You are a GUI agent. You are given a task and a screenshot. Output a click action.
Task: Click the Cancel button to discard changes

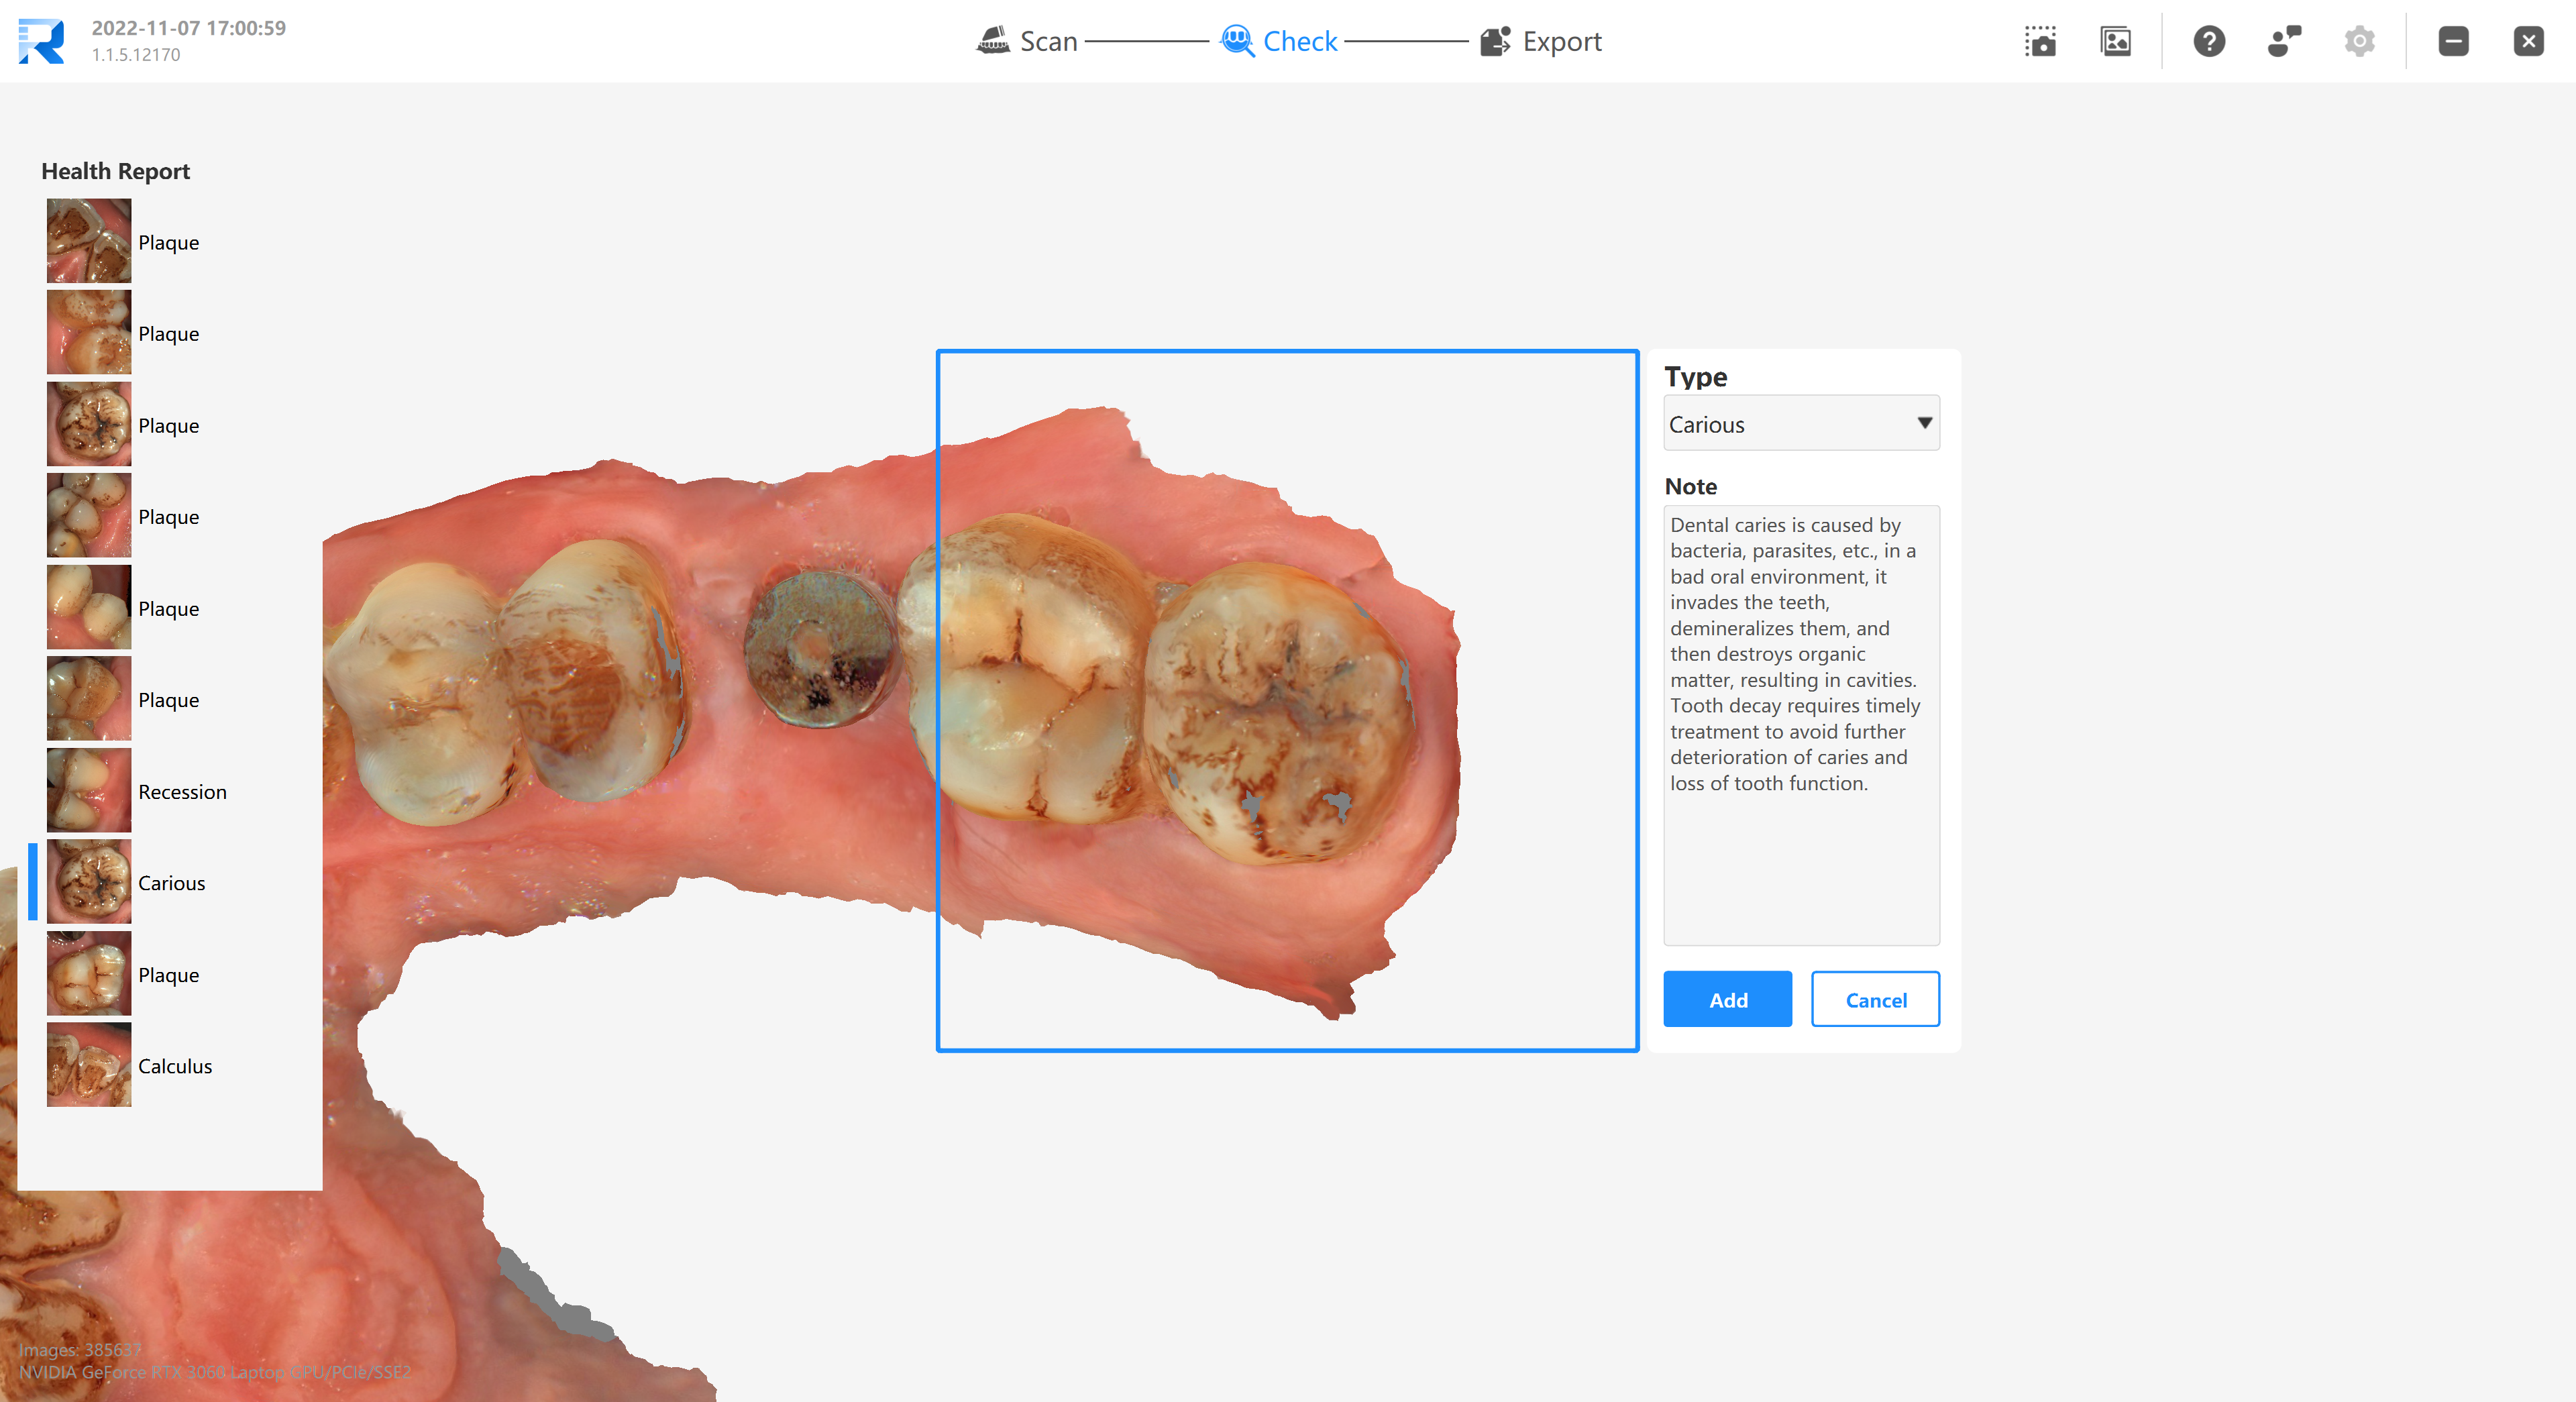pyautogui.click(x=1875, y=1000)
